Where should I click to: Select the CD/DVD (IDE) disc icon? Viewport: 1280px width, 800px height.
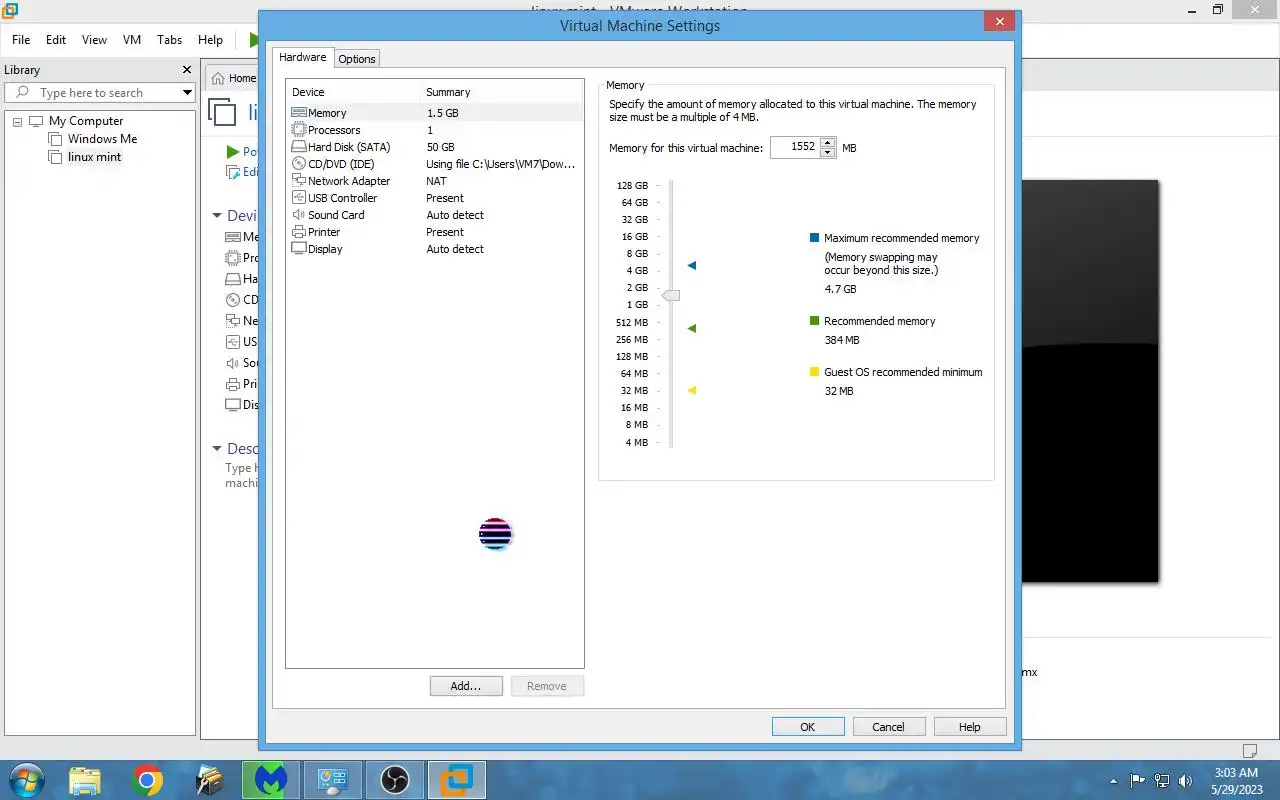coord(299,164)
